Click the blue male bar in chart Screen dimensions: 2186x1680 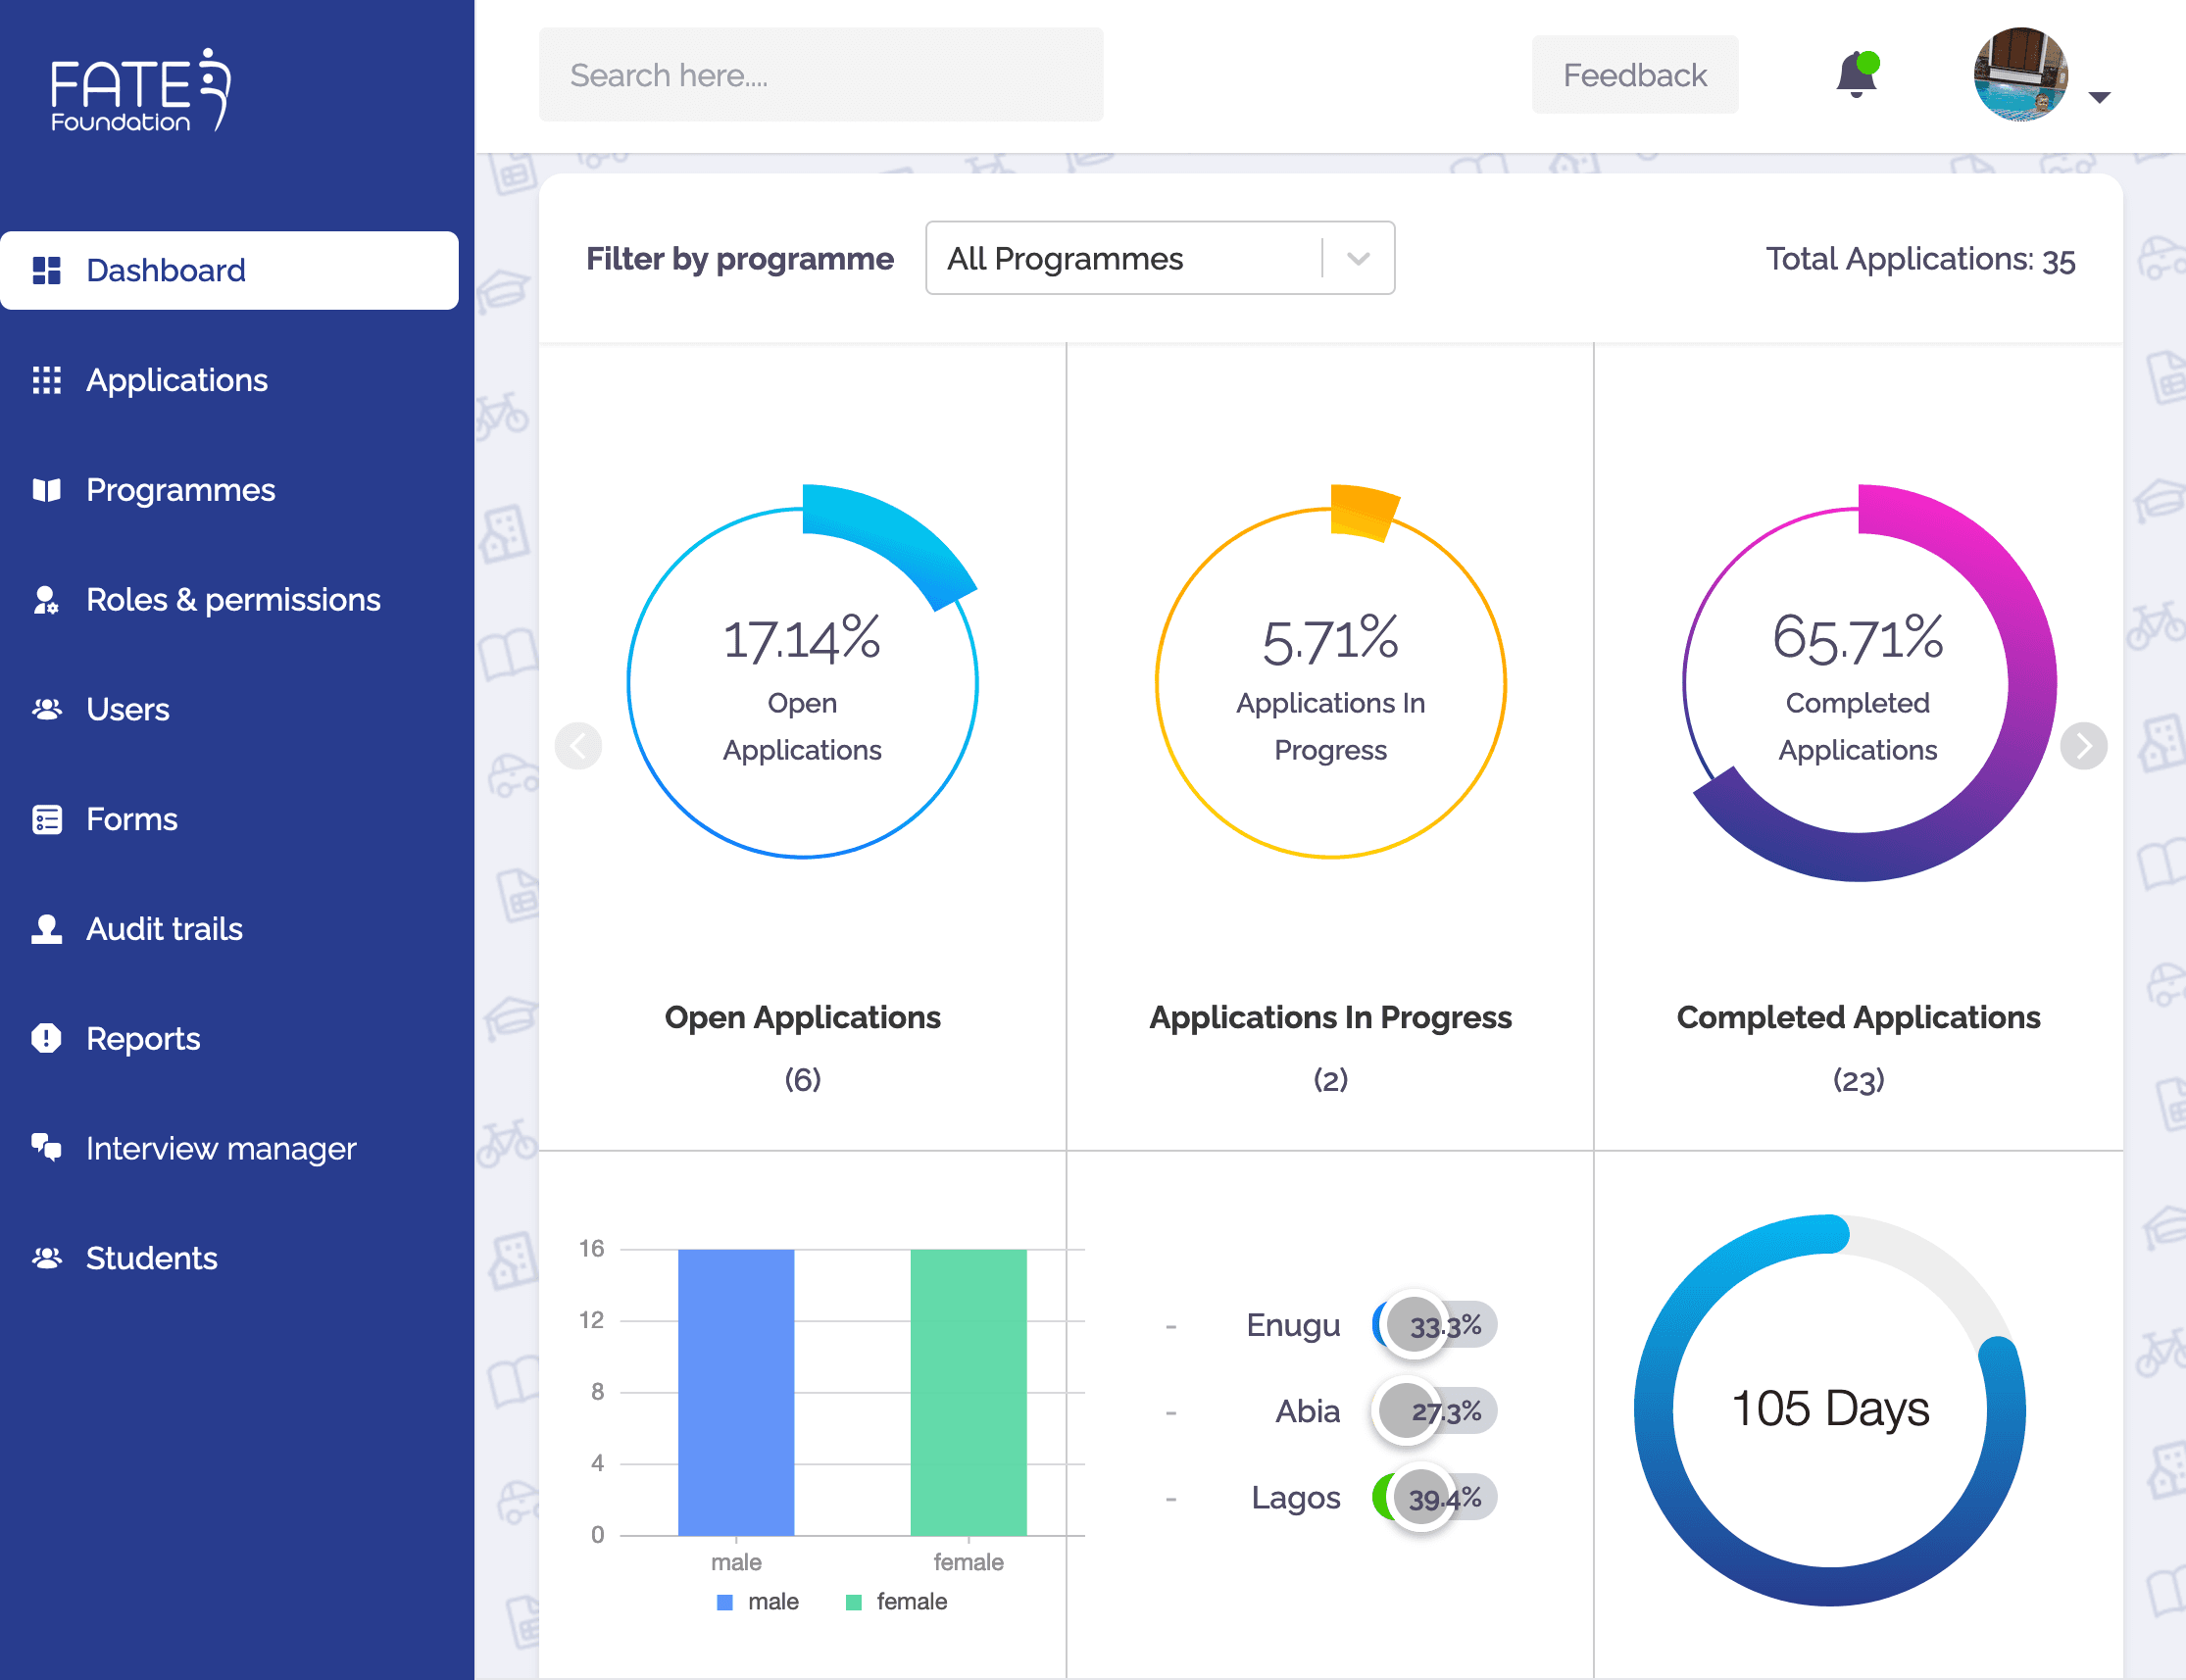[x=736, y=1391]
